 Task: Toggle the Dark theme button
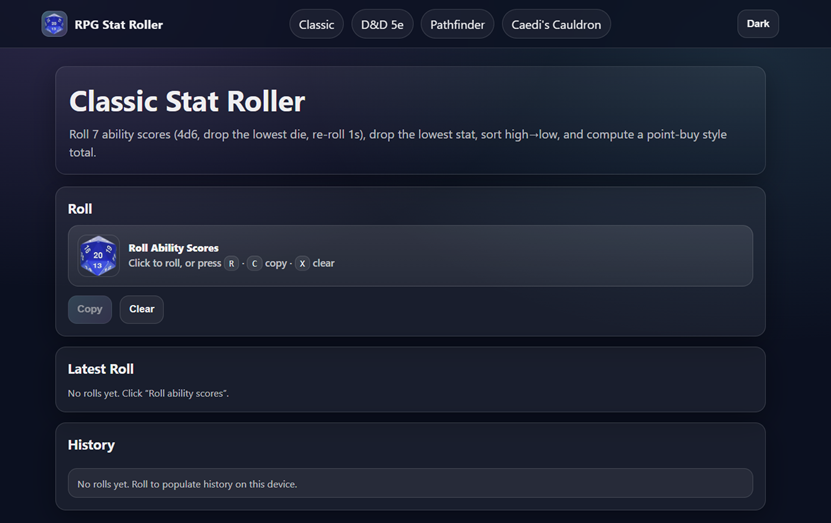pos(758,24)
